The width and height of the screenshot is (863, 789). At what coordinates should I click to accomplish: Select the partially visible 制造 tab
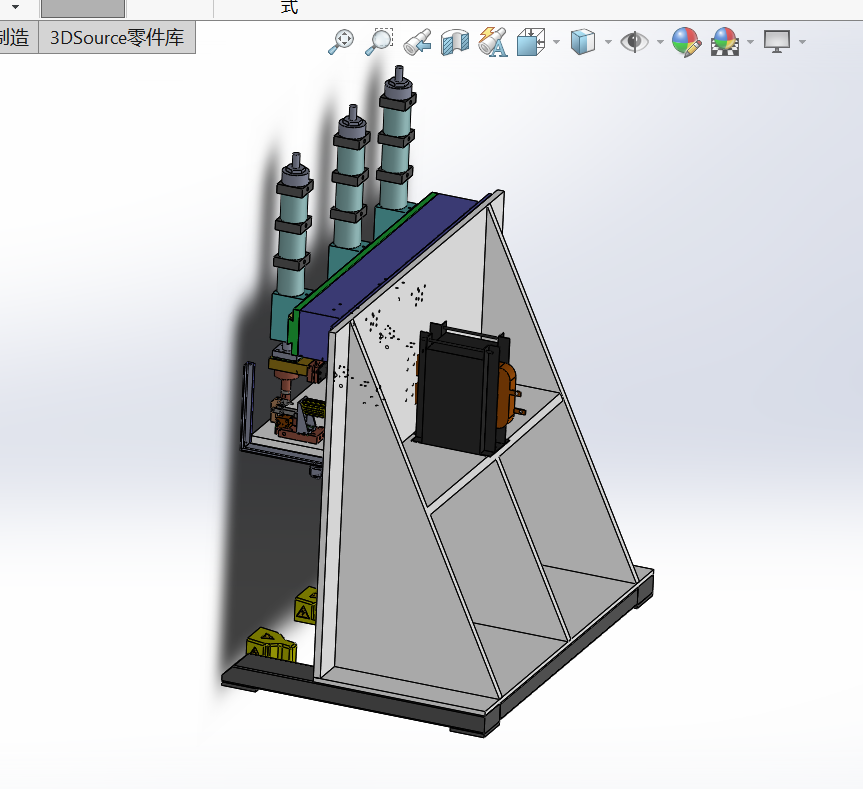pos(17,37)
